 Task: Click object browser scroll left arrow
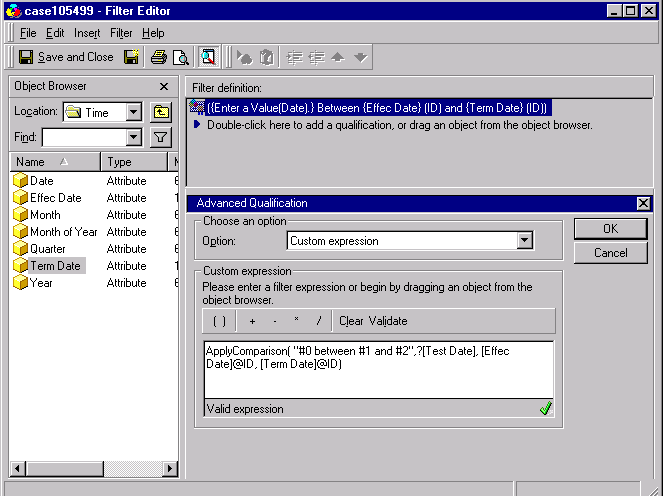(x=17, y=468)
